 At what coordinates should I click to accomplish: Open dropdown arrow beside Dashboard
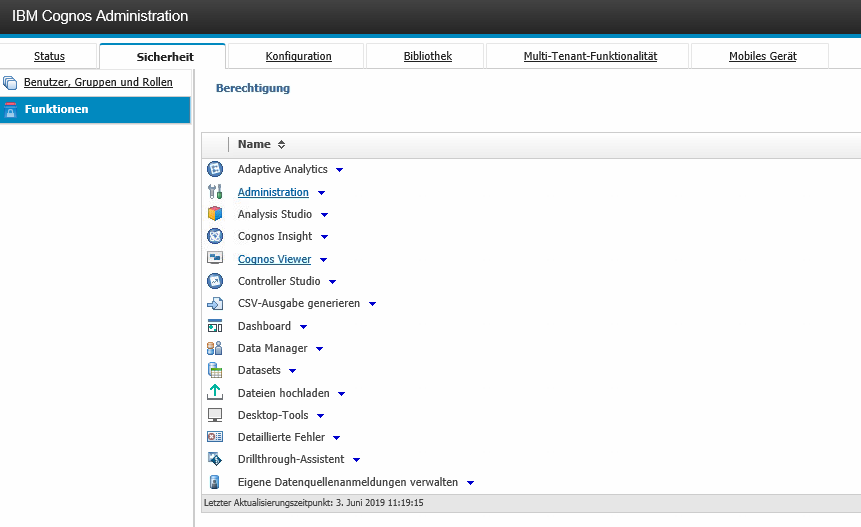click(x=303, y=327)
